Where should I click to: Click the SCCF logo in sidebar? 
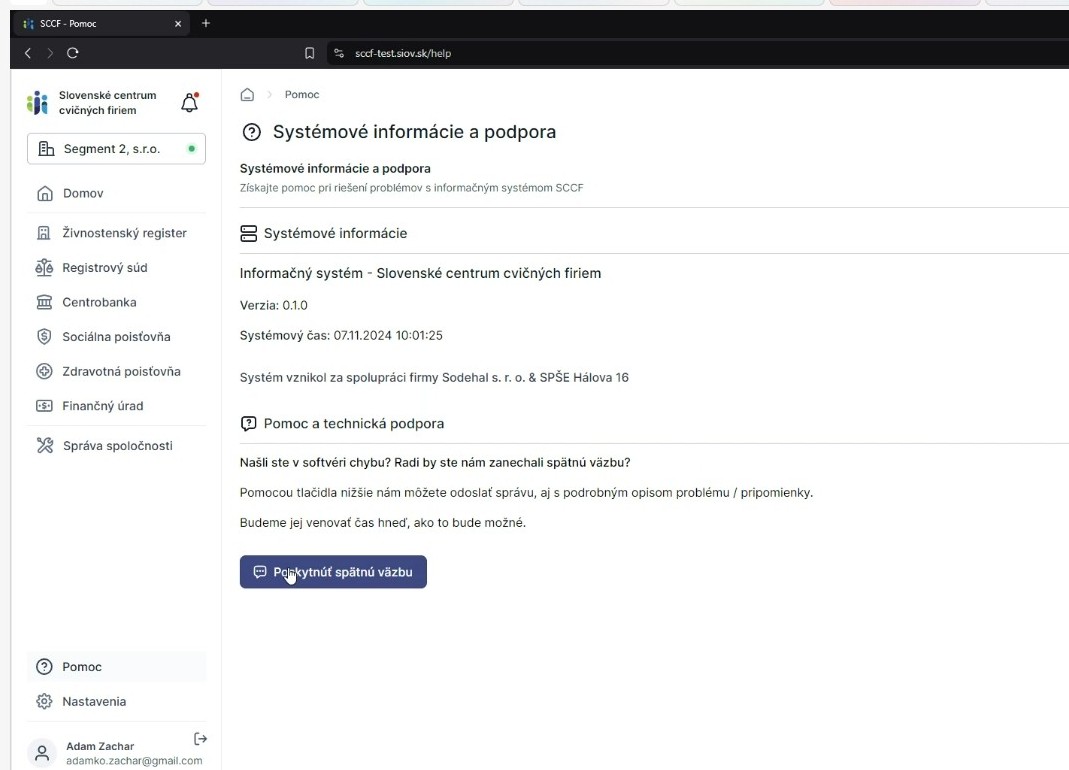pos(38,103)
